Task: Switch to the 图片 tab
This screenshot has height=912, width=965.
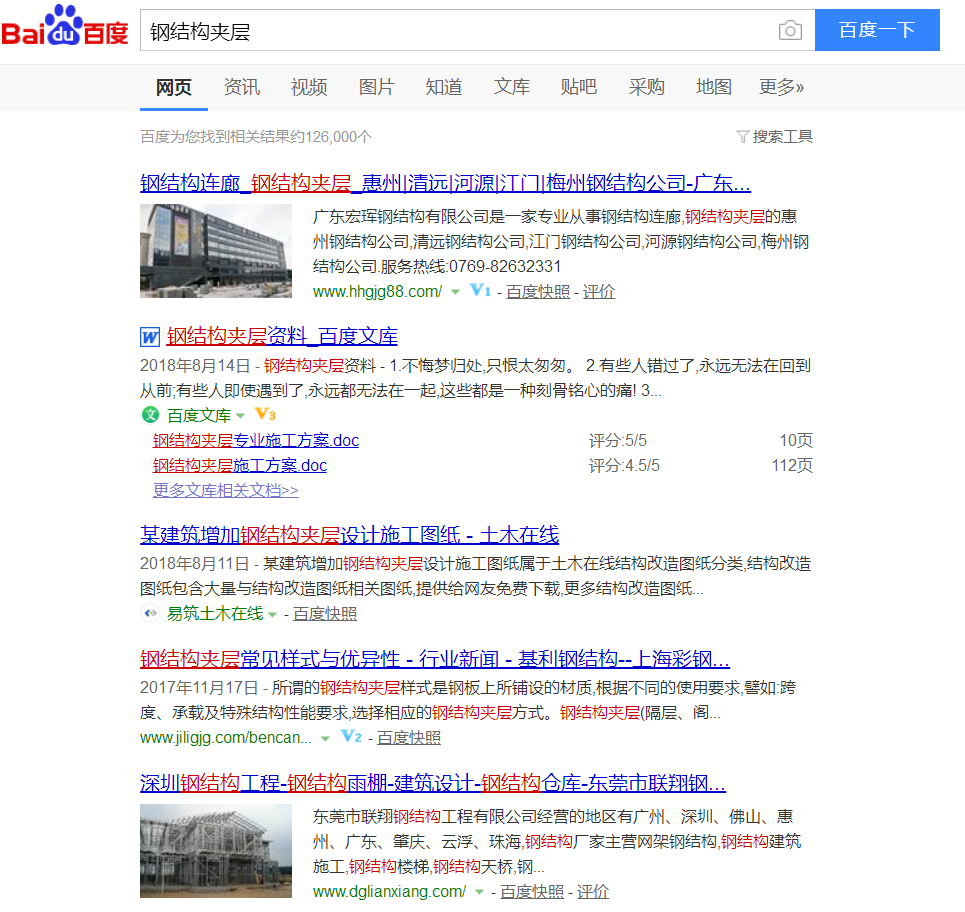Action: pyautogui.click(x=376, y=87)
